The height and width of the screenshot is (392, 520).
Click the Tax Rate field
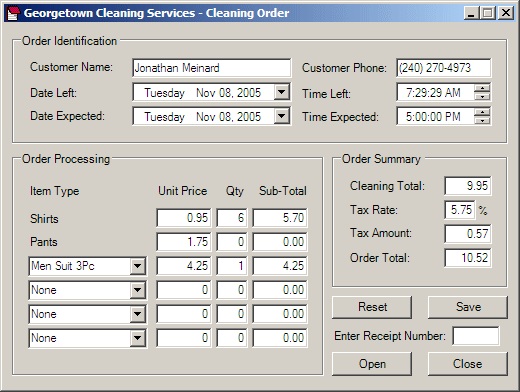pyautogui.click(x=460, y=210)
